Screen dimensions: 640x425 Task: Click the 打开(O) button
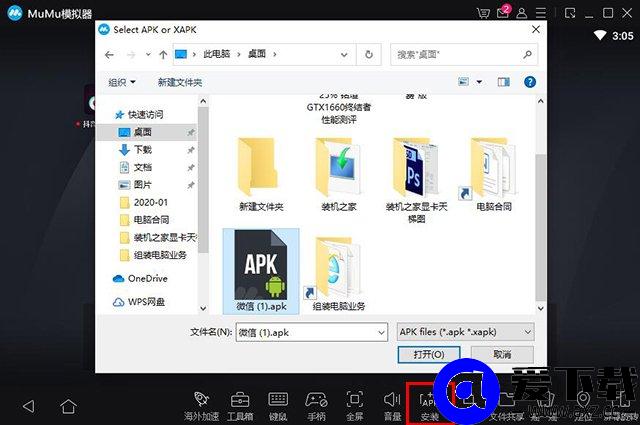click(429, 354)
